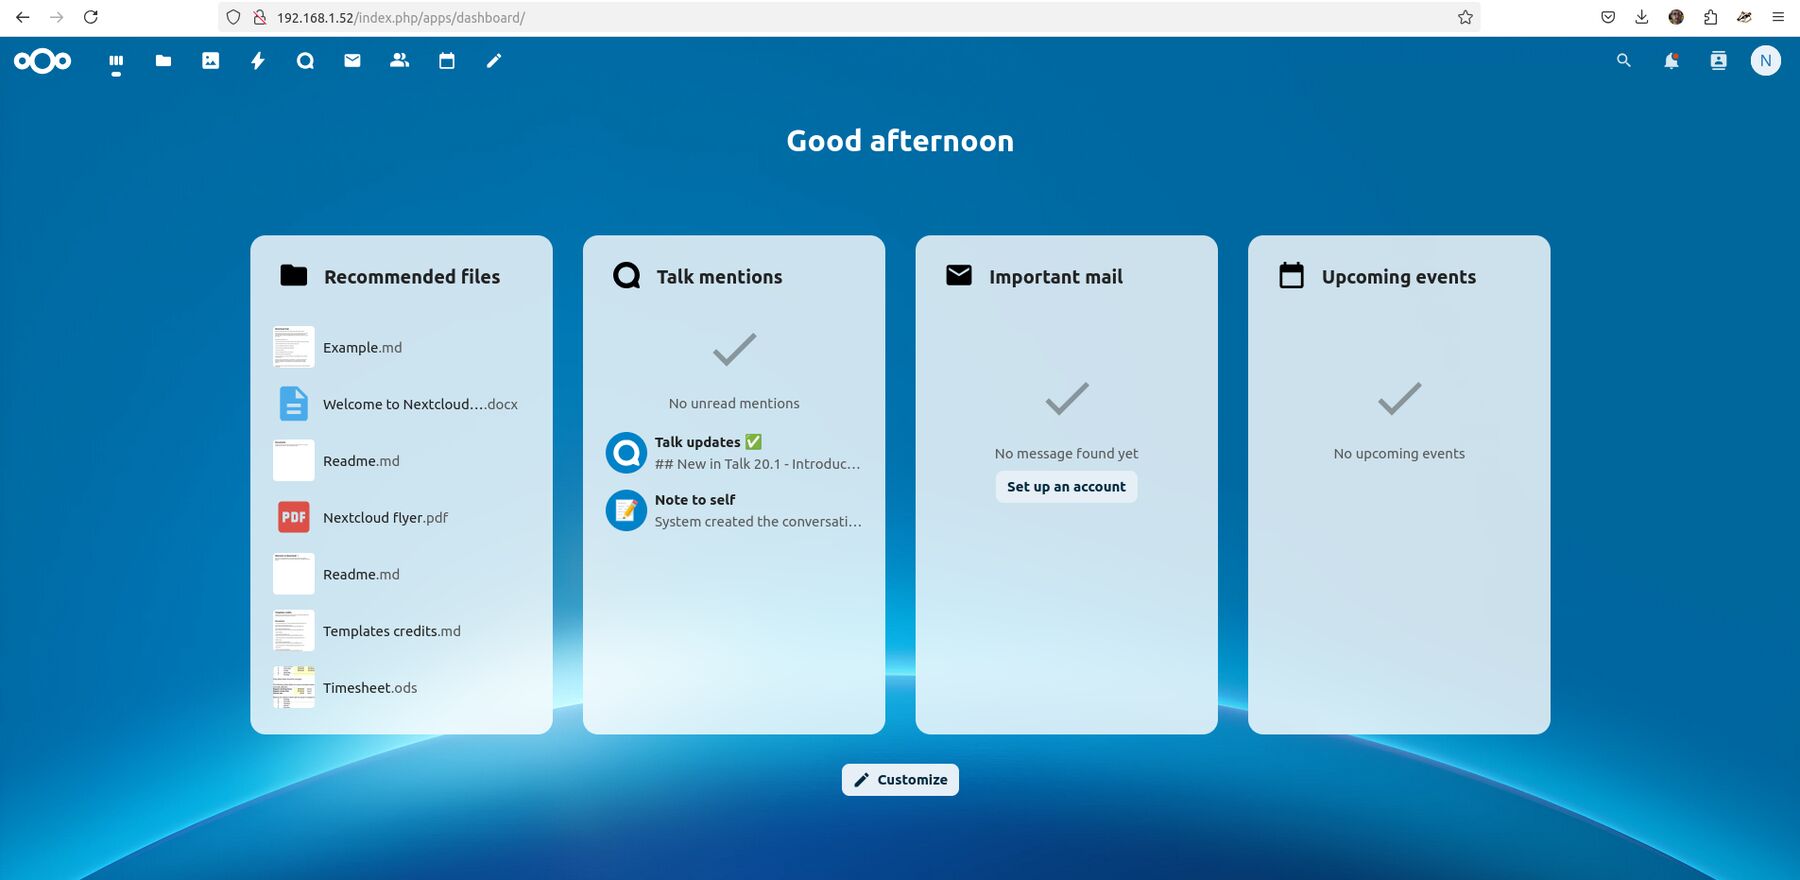Open the Calendar app icon
Screen dimensions: 1800x880
click(x=447, y=61)
